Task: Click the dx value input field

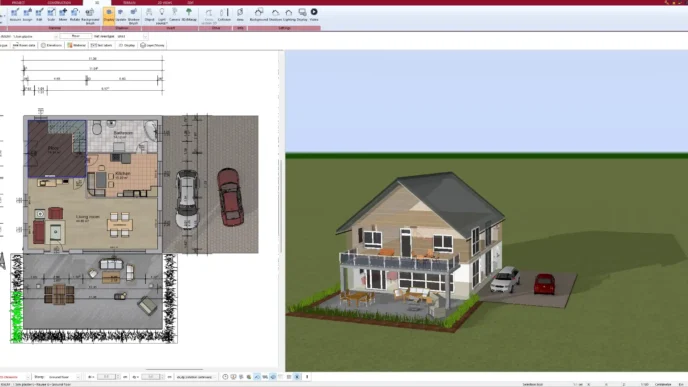Action: pyautogui.click(x=106, y=377)
